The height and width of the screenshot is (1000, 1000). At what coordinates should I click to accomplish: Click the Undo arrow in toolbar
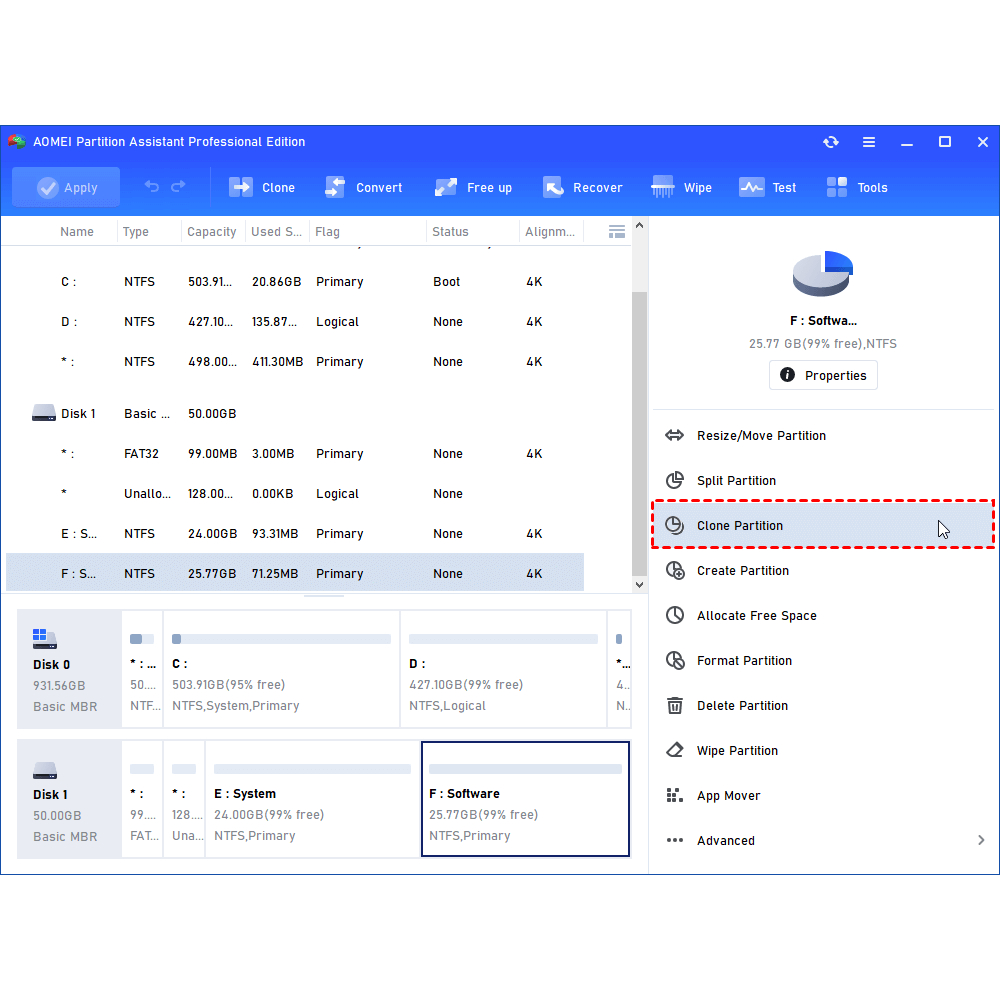click(x=152, y=187)
